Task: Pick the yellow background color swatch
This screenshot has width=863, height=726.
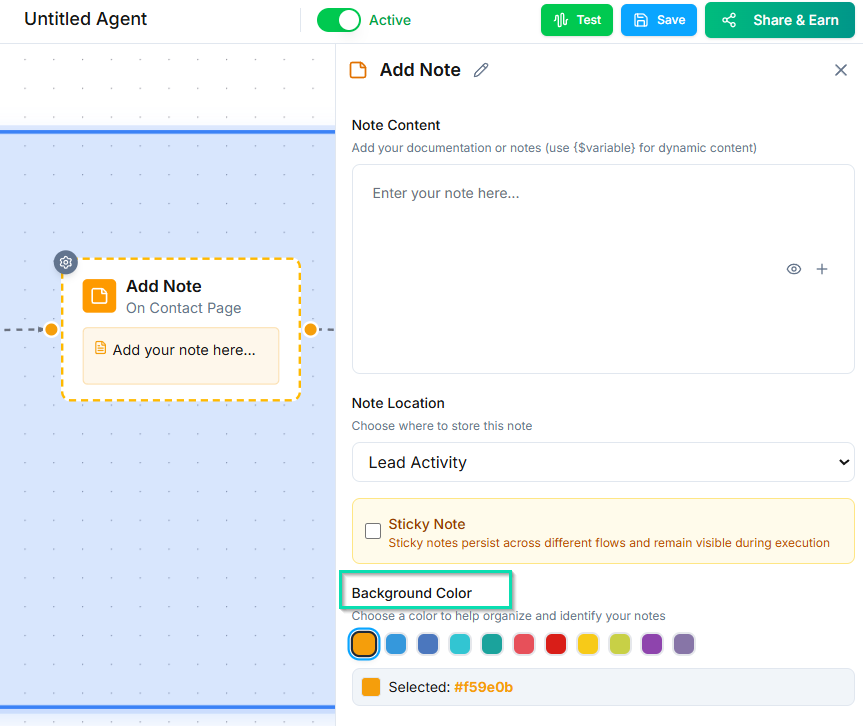Action: (588, 644)
